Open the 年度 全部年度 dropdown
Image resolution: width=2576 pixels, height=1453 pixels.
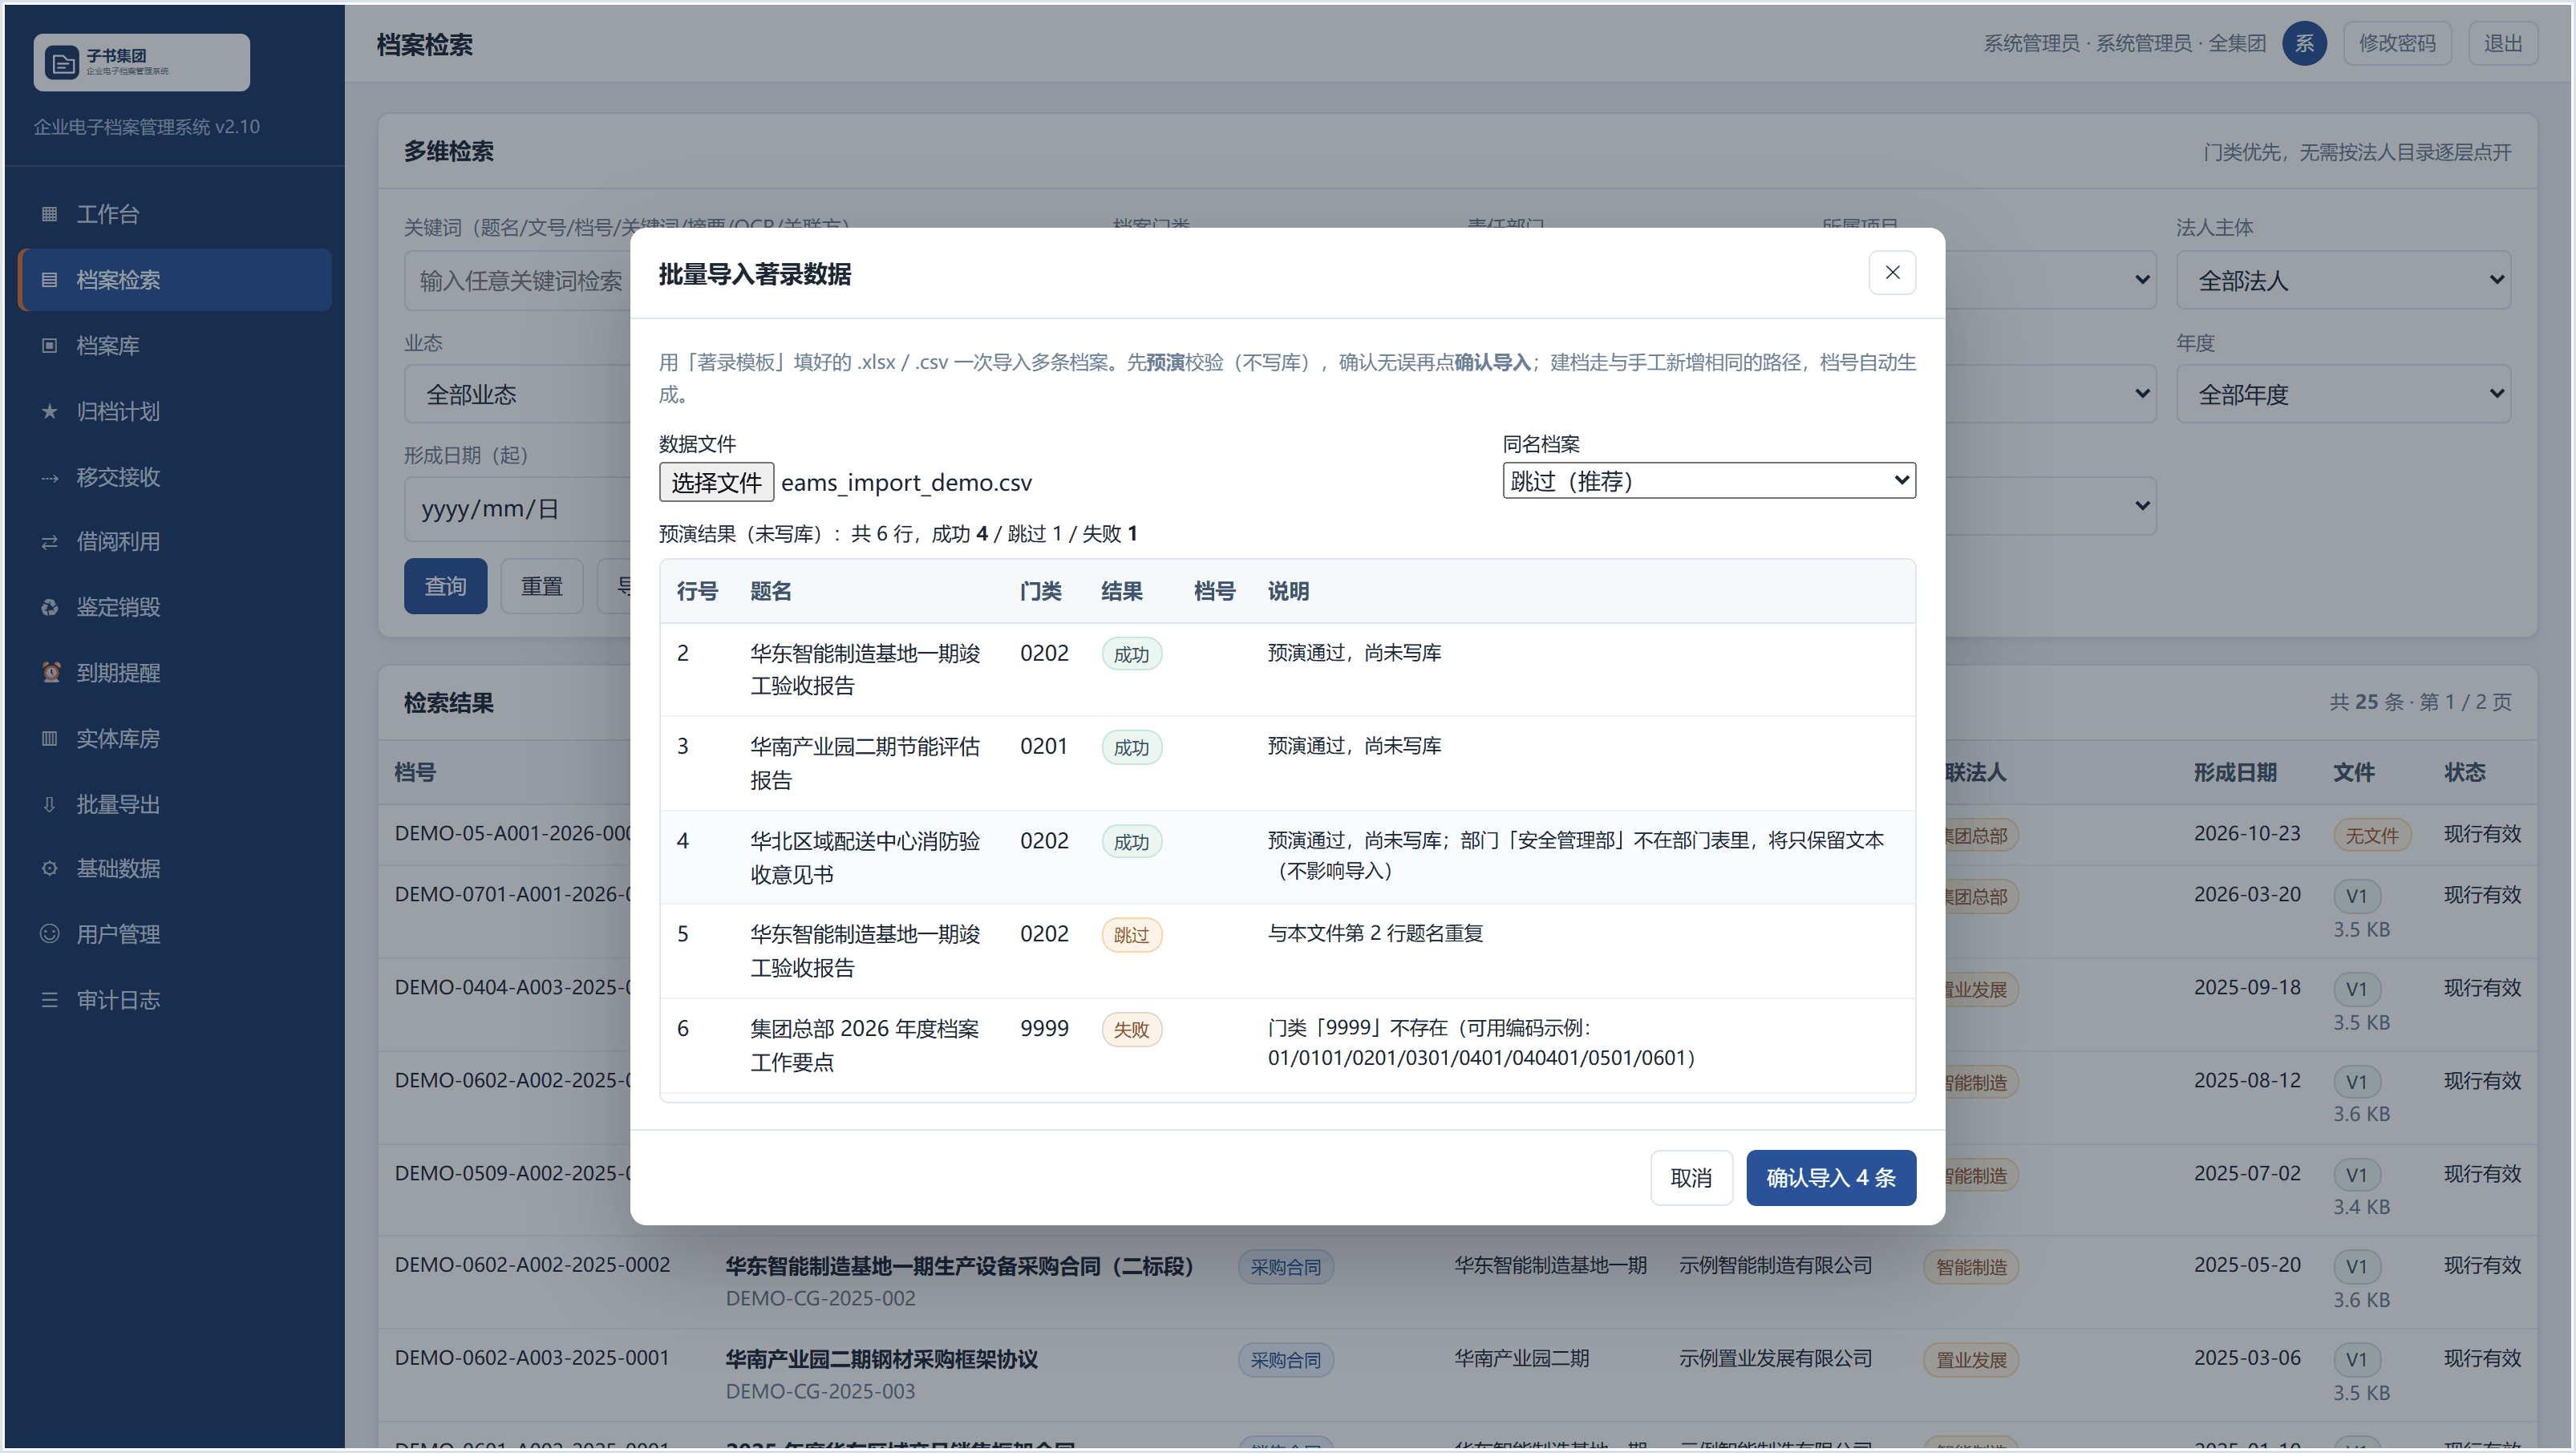tap(2343, 394)
